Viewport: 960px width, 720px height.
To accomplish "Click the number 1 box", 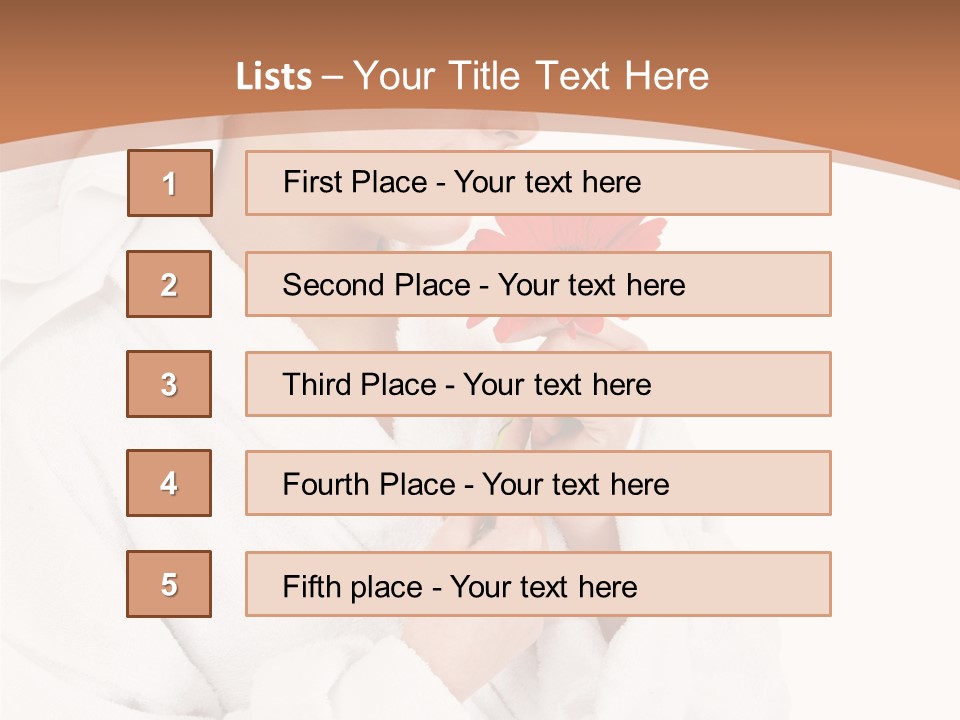I will [169, 183].
